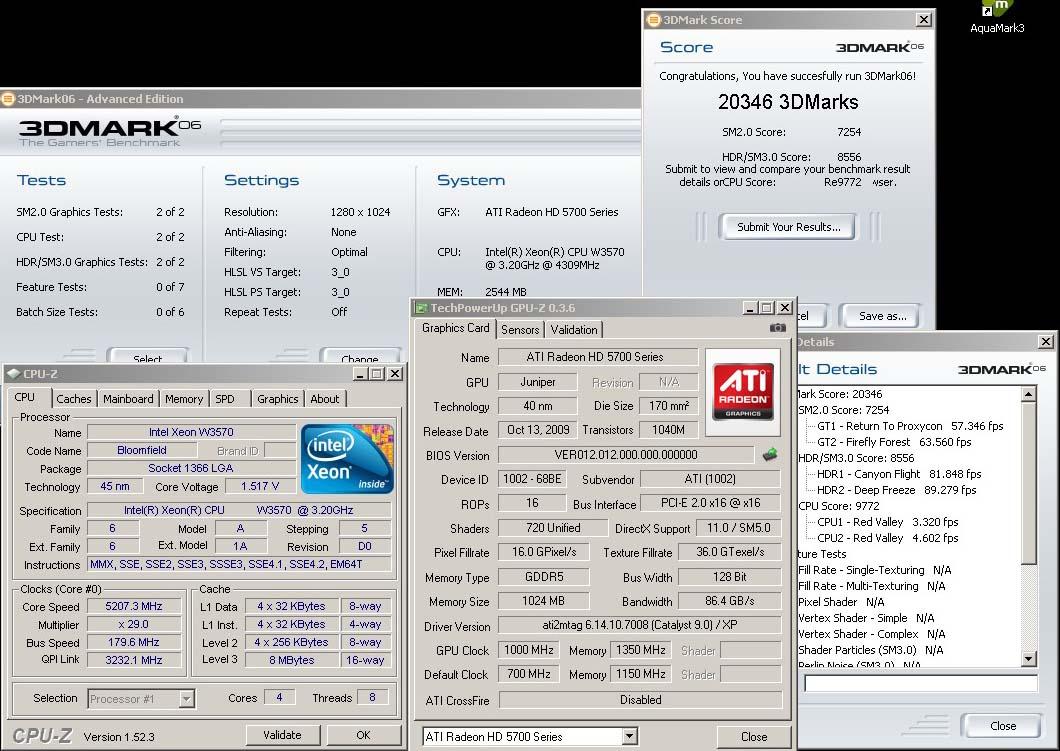Viewport: 1060px width, 751px height.
Task: Click the scroll down arrow in Result Details
Action: (1028, 658)
